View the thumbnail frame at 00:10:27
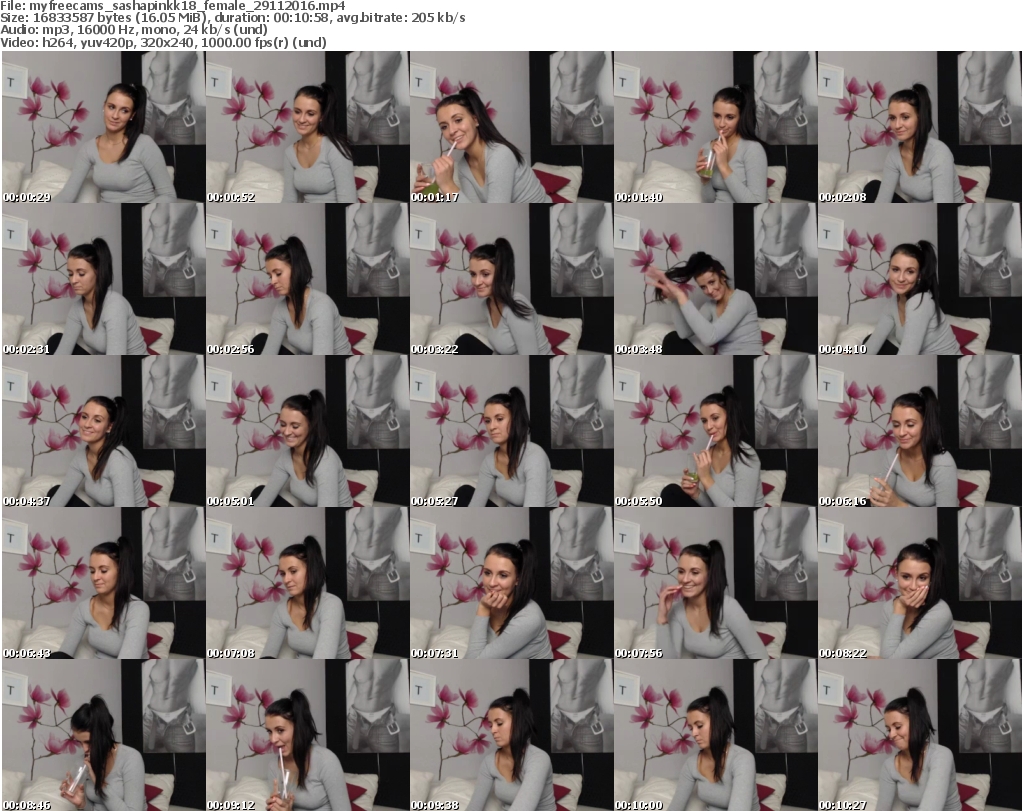1024x811 pixels. (920, 735)
